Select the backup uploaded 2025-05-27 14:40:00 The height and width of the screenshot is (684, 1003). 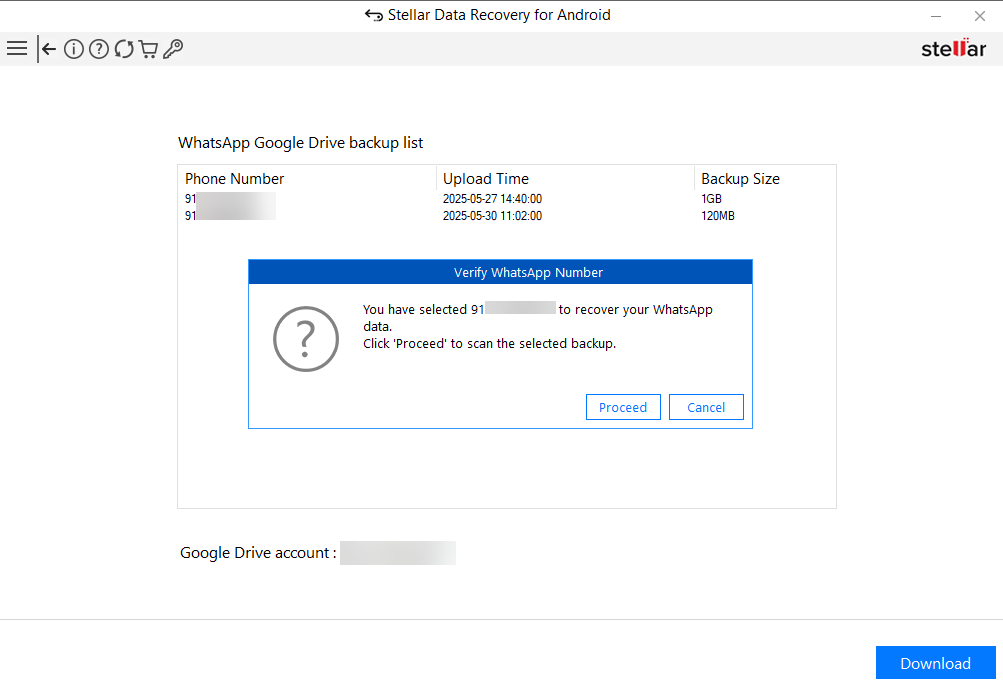click(x=492, y=199)
